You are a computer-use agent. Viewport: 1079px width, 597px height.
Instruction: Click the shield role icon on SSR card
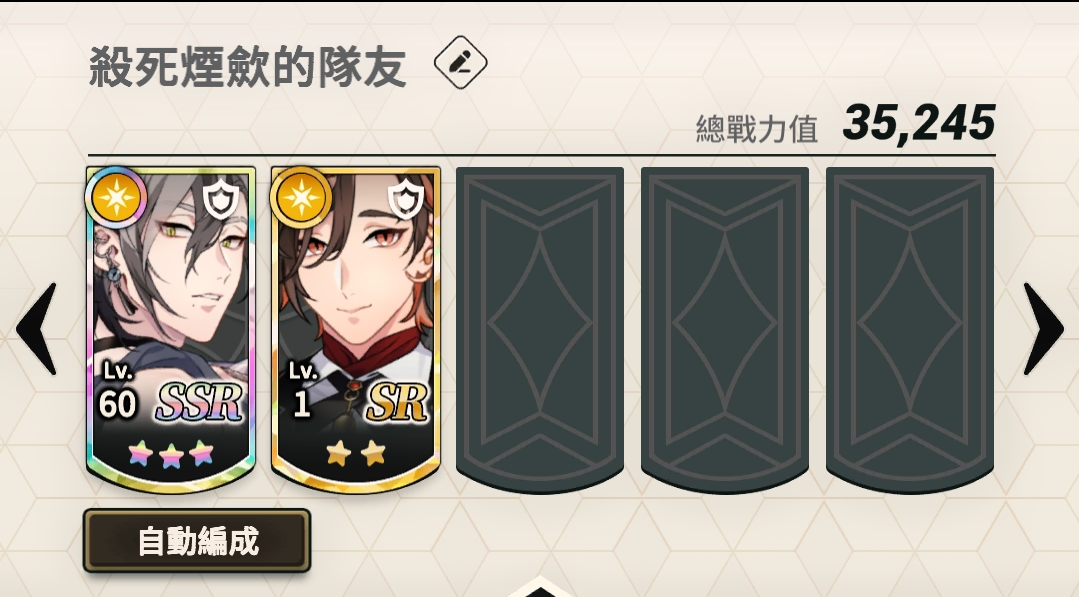pyautogui.click(x=221, y=198)
